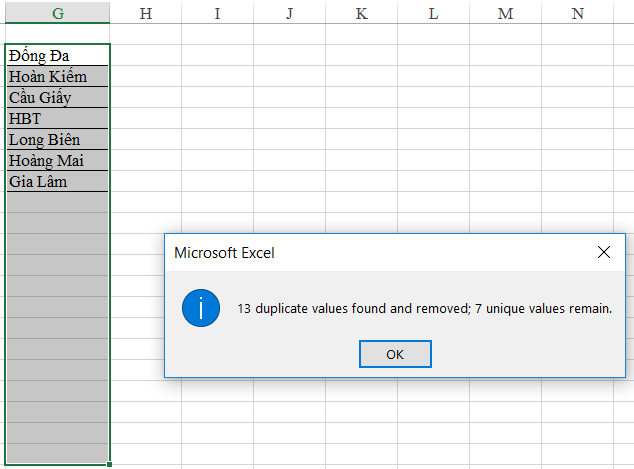The width and height of the screenshot is (634, 469).
Task: Select column M header
Action: 505,12
